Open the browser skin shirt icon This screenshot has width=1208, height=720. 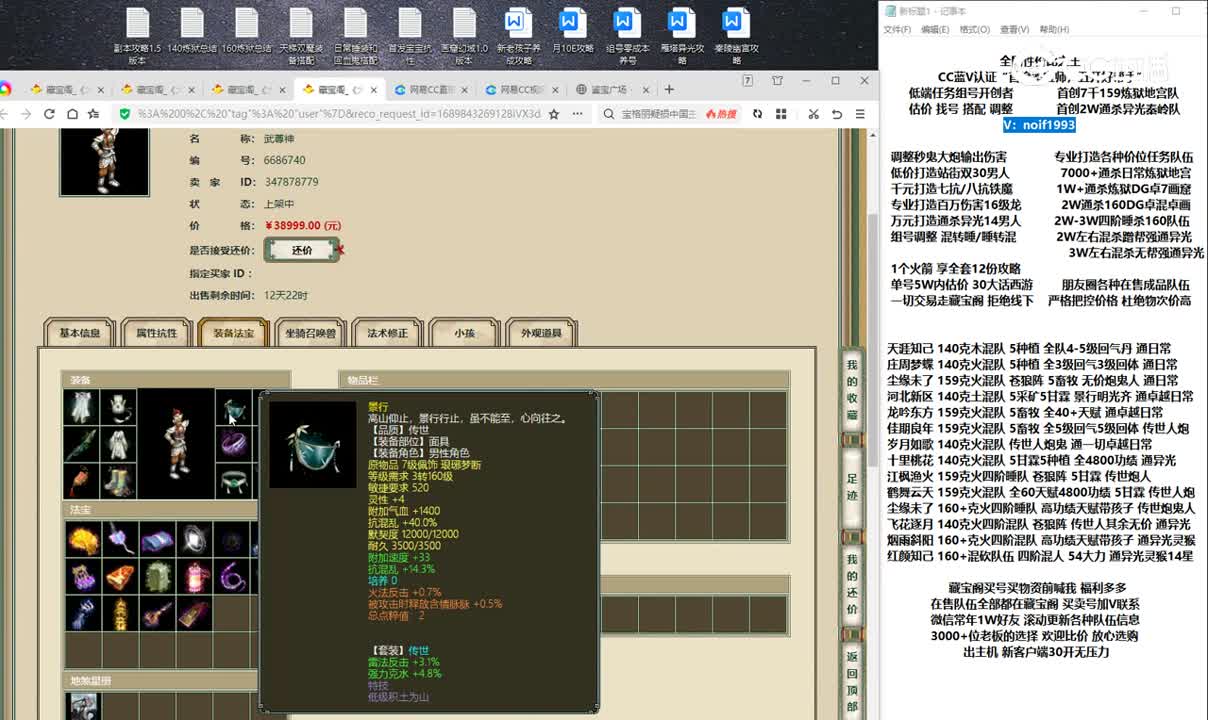(x=776, y=81)
